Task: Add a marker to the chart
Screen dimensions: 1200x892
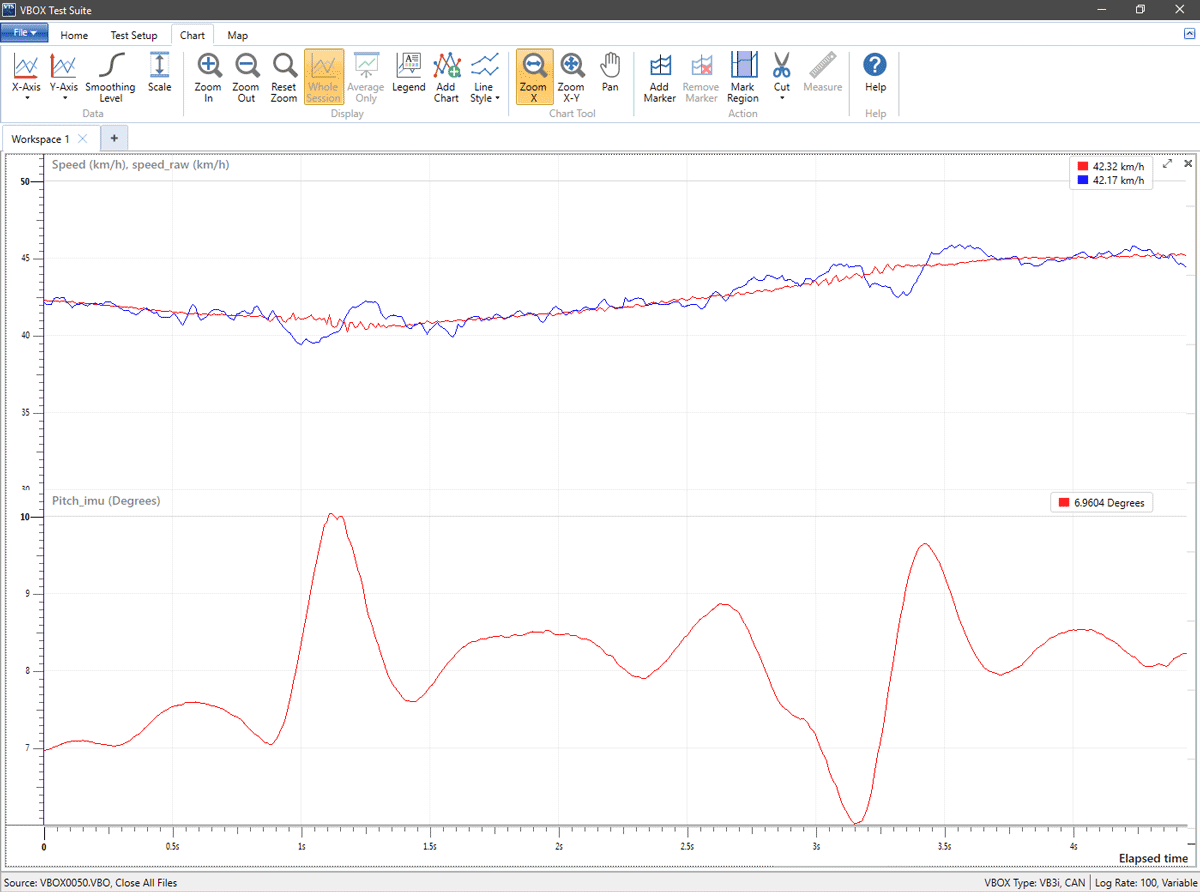Action: pyautogui.click(x=659, y=68)
